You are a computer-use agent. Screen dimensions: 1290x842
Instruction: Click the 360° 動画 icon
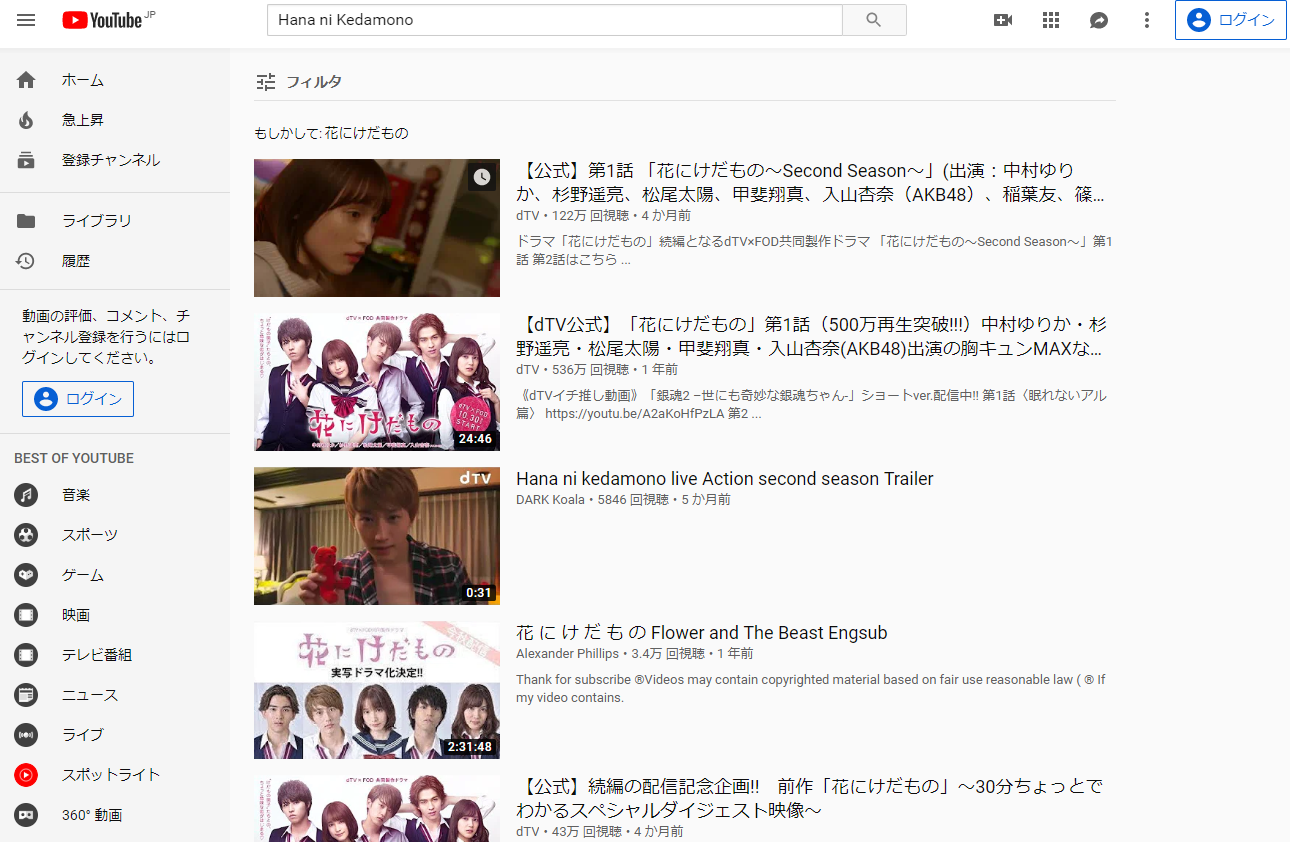pos(26,815)
